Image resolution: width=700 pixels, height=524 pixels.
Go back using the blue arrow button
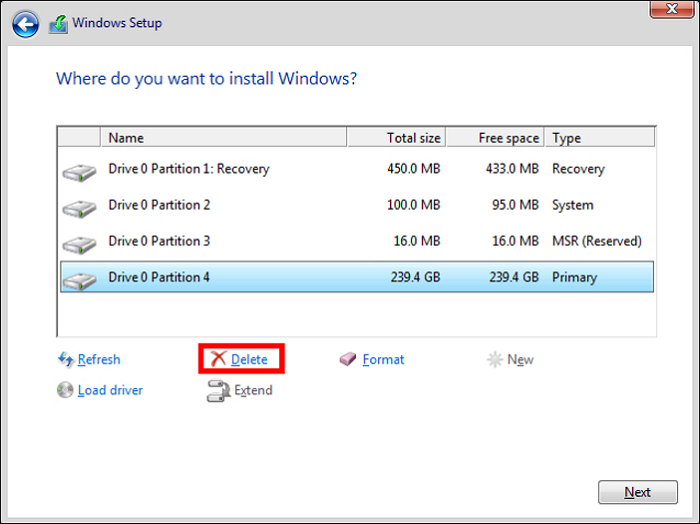[x=25, y=23]
